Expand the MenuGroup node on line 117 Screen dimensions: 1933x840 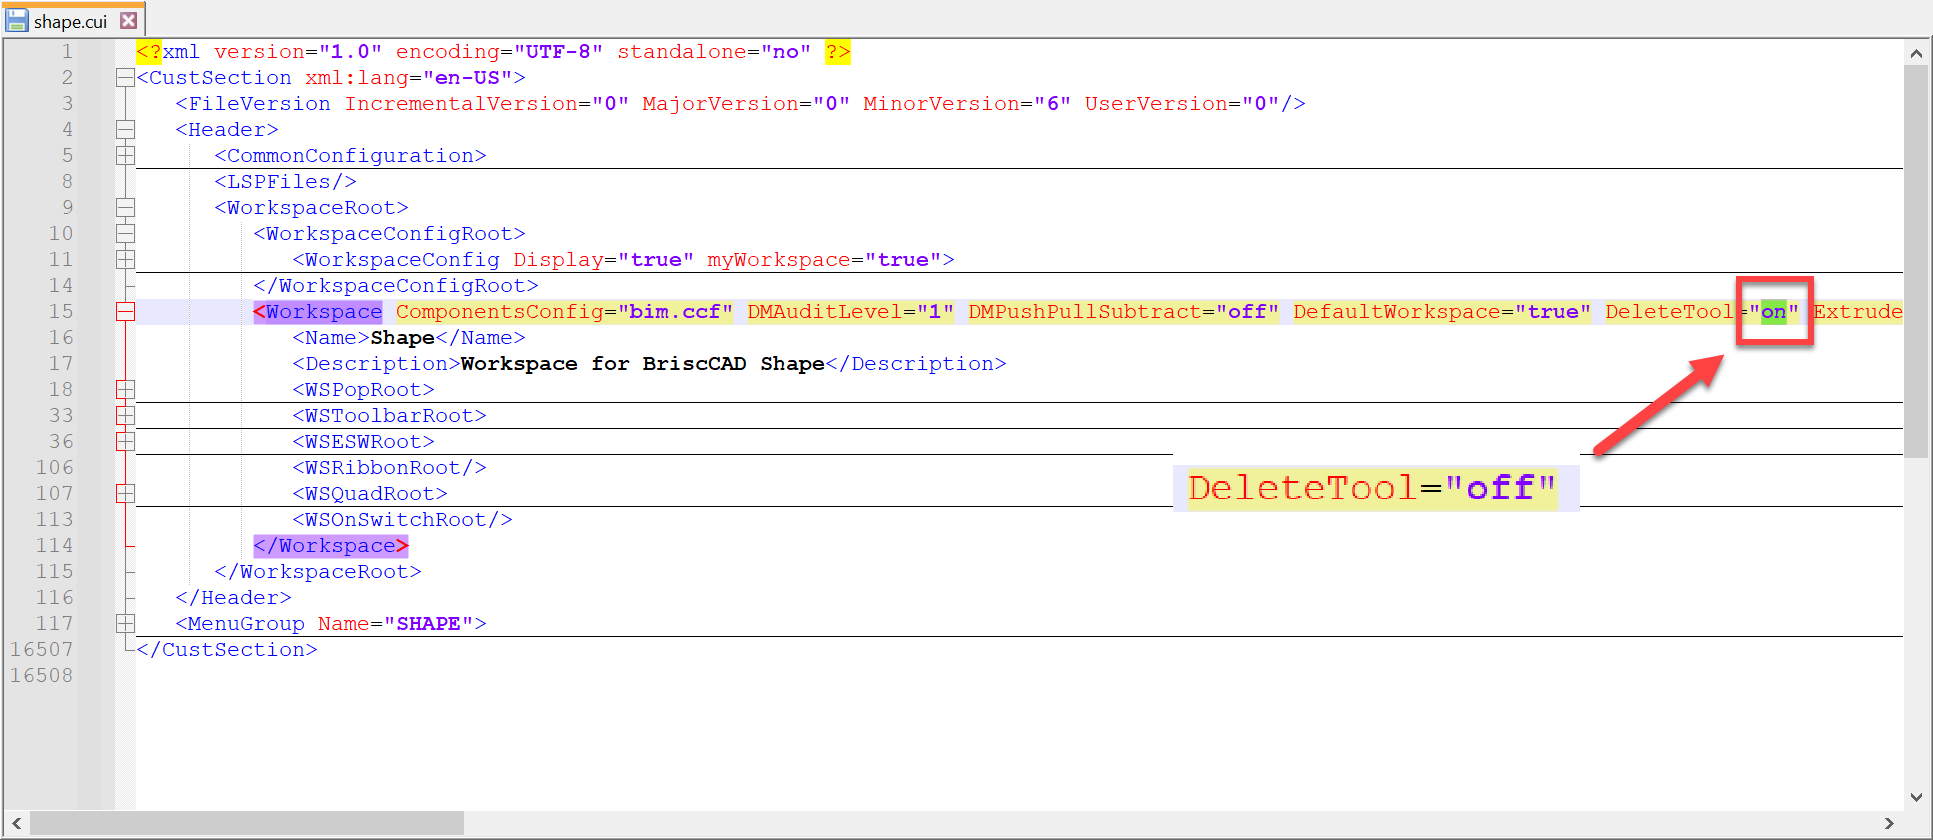[125, 624]
